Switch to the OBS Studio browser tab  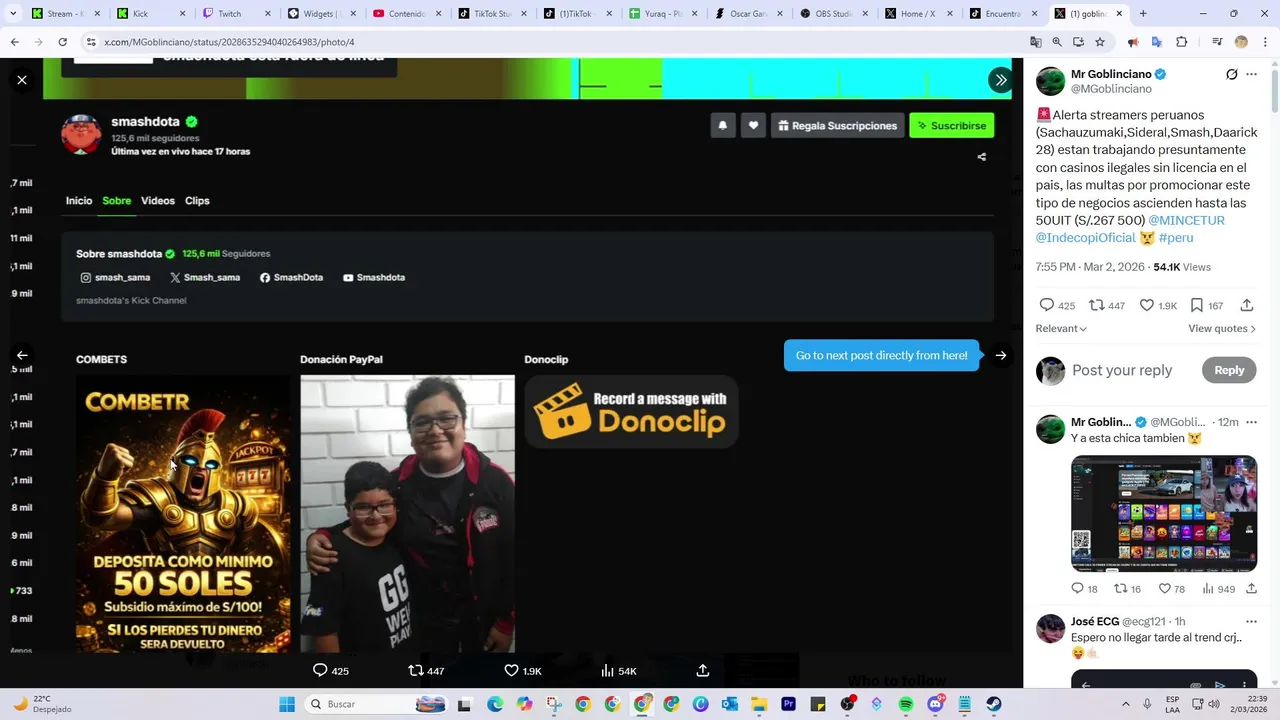(x=832, y=14)
